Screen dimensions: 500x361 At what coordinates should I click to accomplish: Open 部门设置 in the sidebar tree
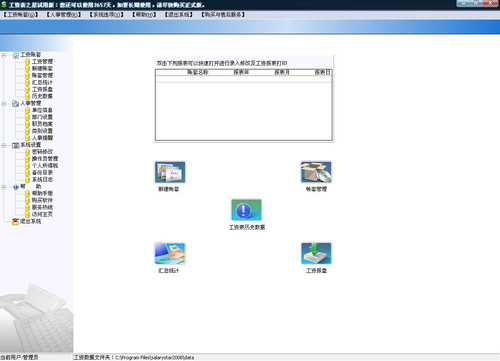(42, 117)
